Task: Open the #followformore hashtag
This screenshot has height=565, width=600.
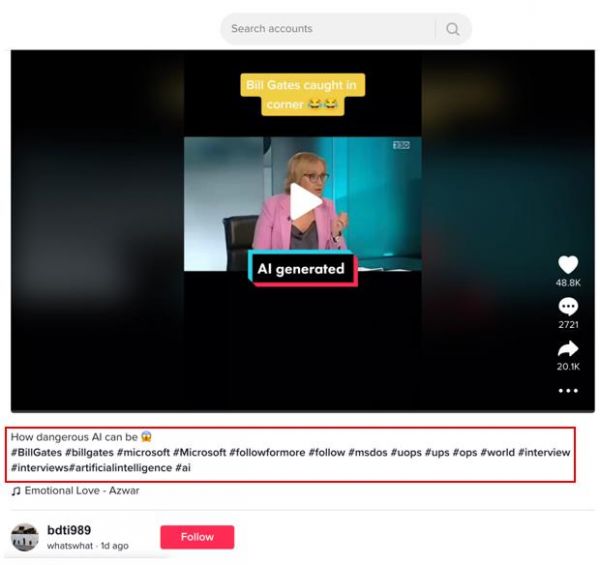Action: [x=267, y=453]
